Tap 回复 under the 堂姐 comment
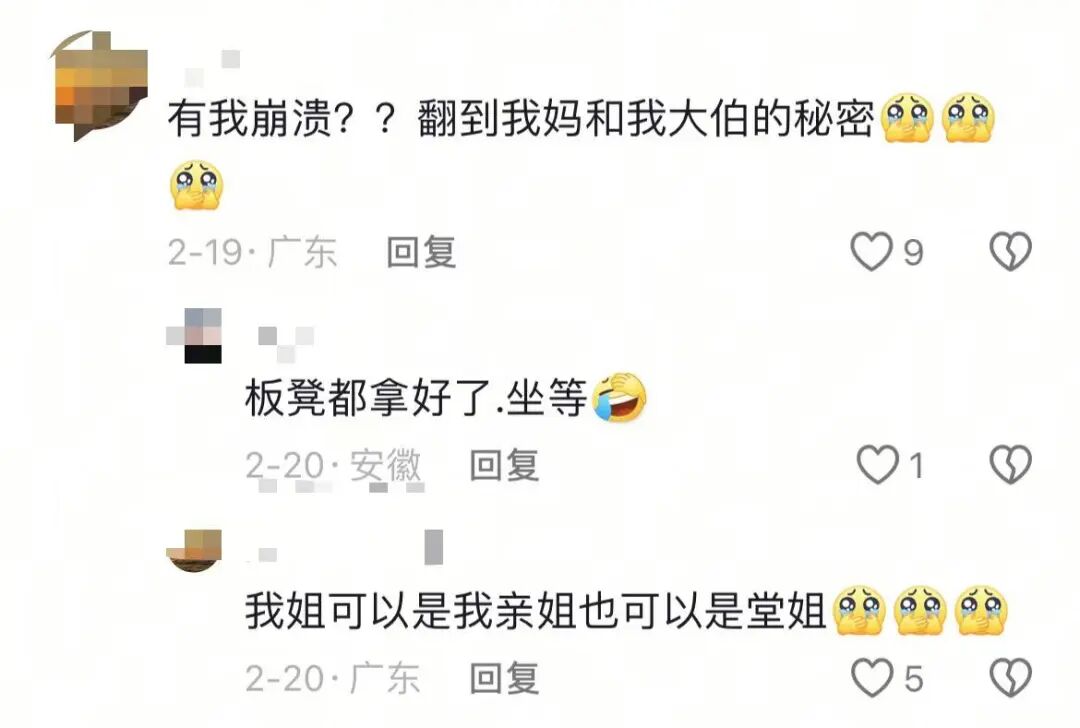The width and height of the screenshot is (1080, 728). (504, 678)
